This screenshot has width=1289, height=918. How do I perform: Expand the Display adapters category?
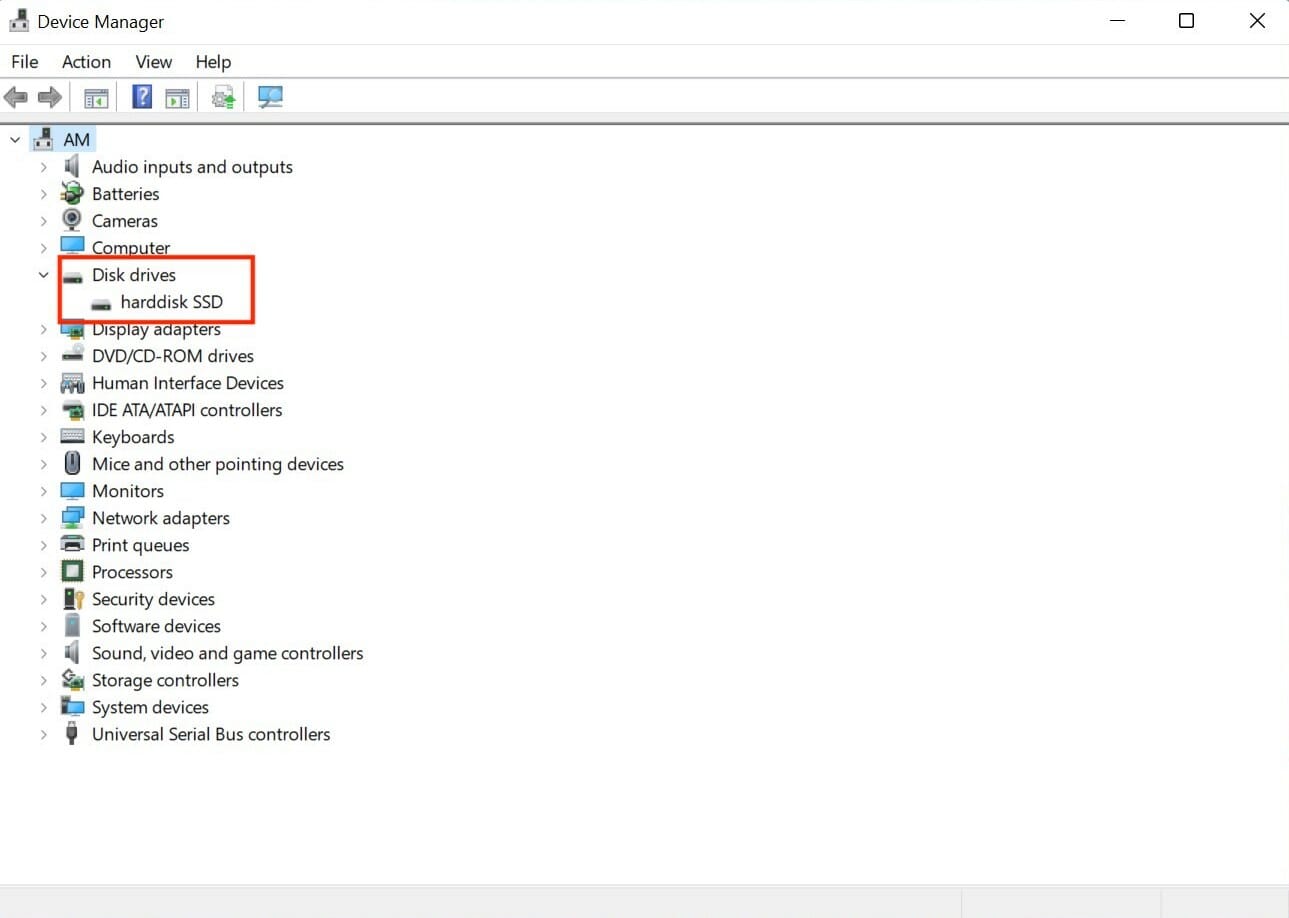point(43,329)
